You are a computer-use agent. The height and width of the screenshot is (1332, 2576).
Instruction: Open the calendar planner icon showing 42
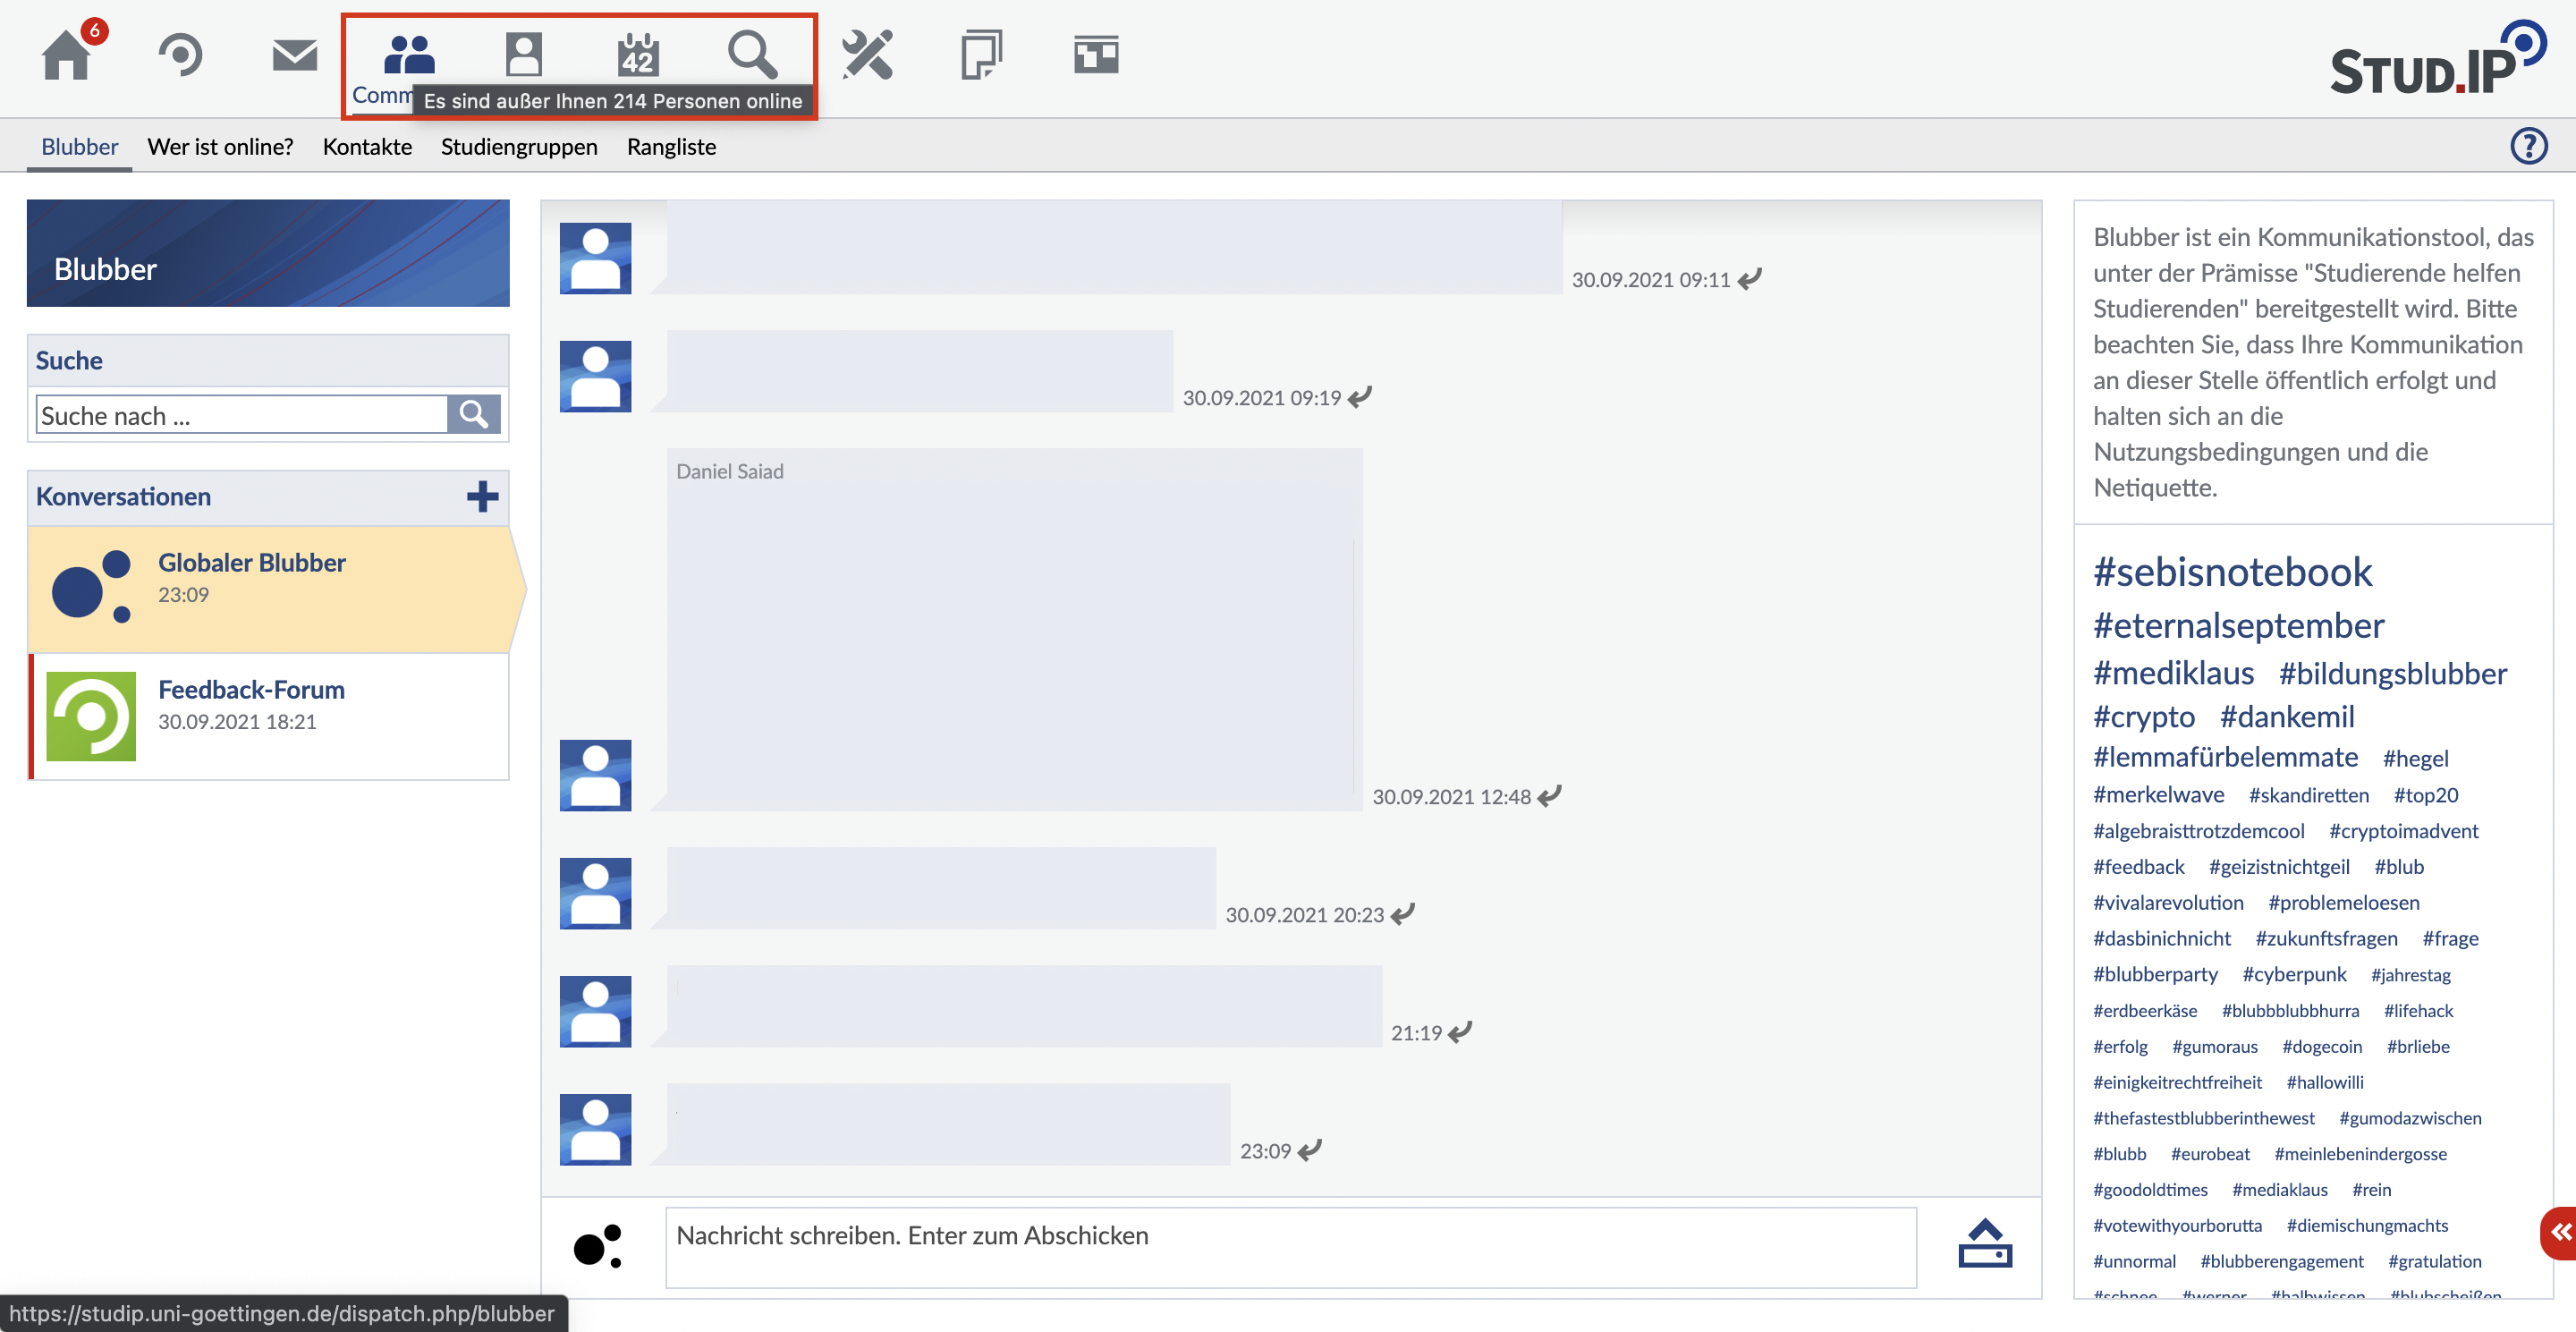[x=637, y=55]
